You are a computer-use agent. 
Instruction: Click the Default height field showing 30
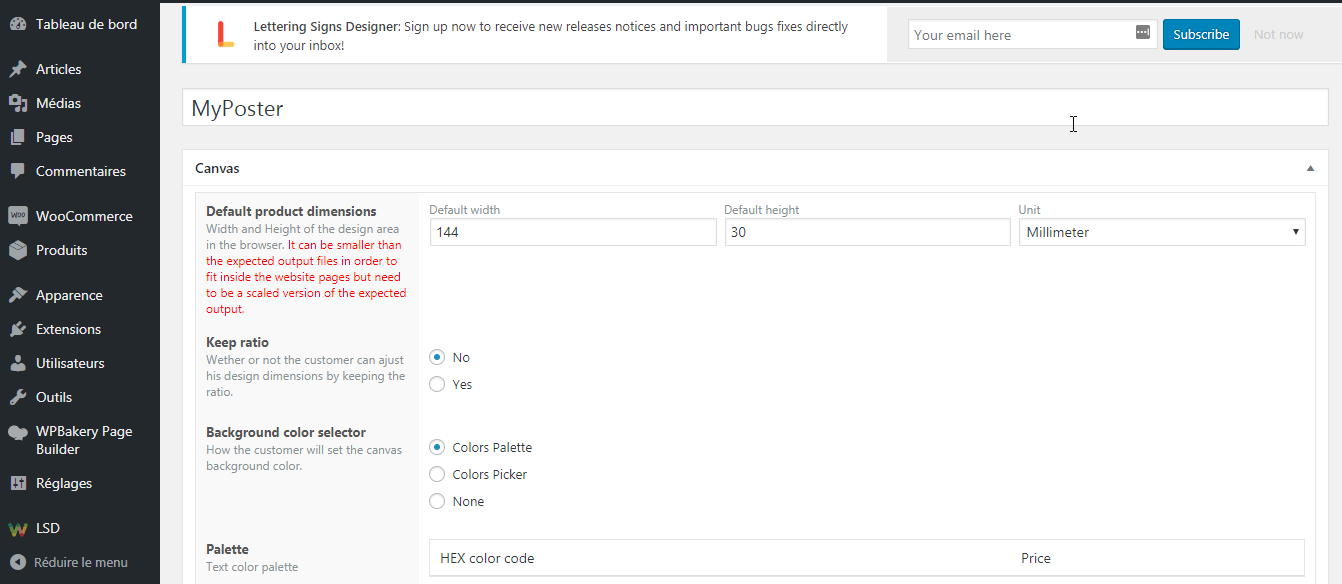868,232
